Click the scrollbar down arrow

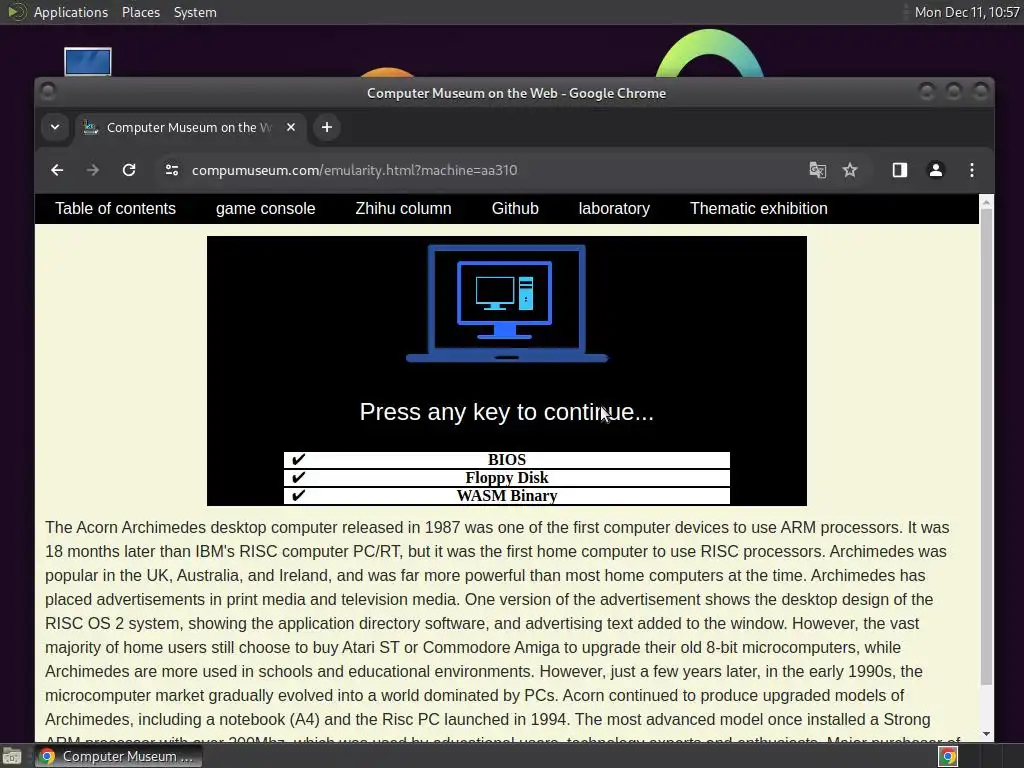click(x=986, y=734)
